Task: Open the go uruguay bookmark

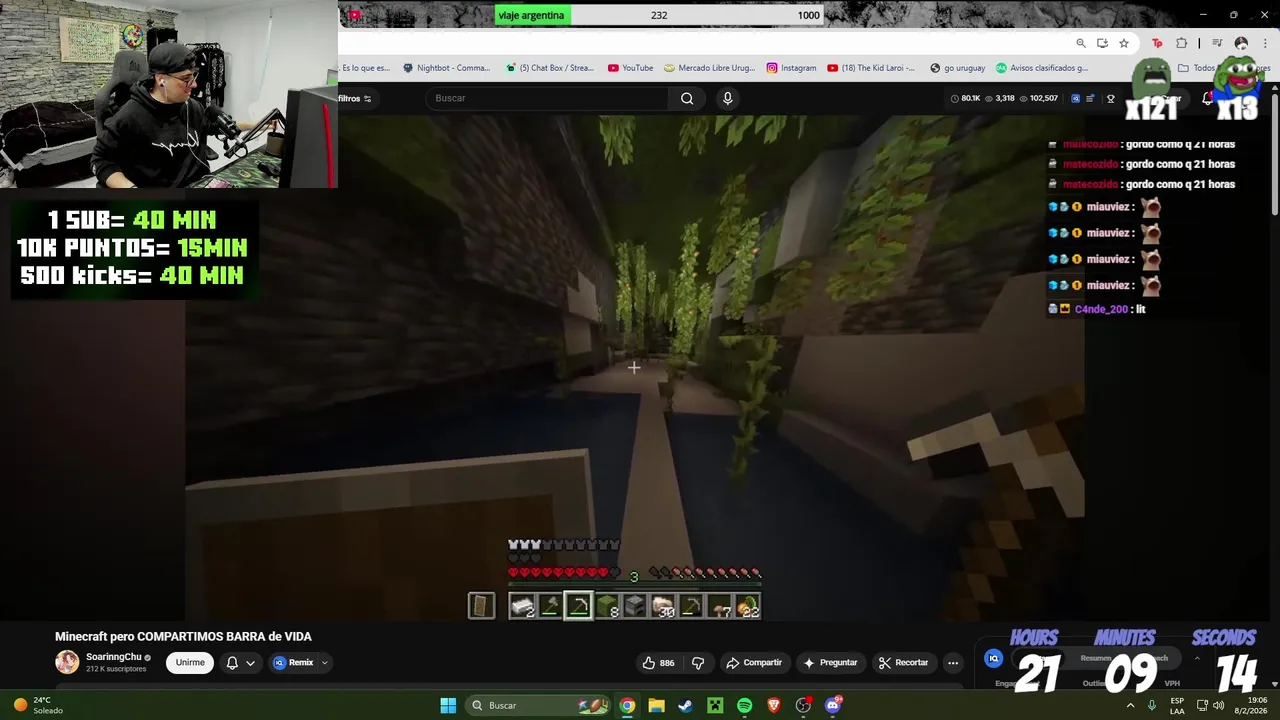Action: pyautogui.click(x=957, y=68)
